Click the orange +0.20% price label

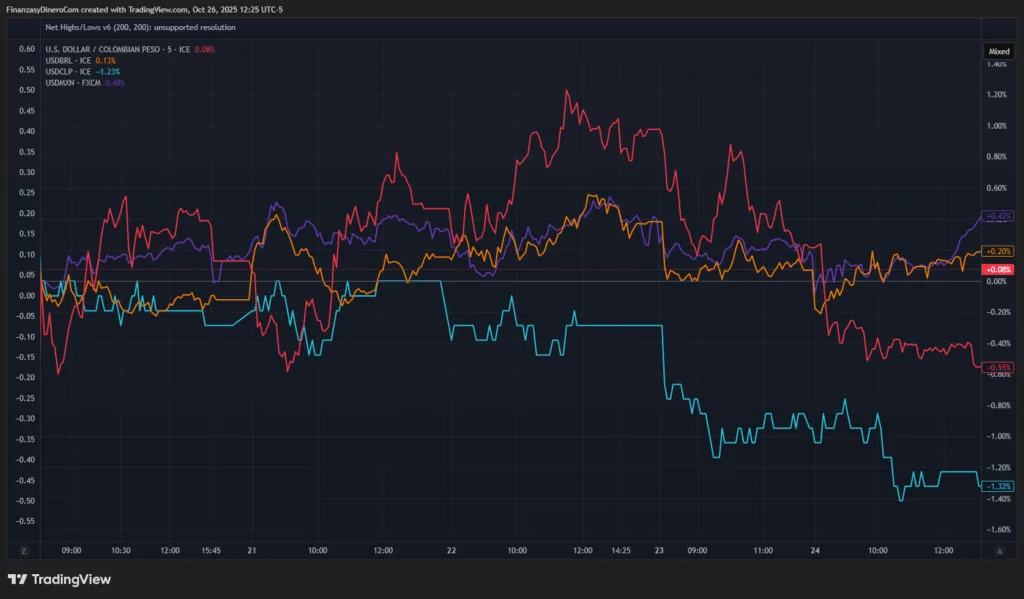[998, 251]
